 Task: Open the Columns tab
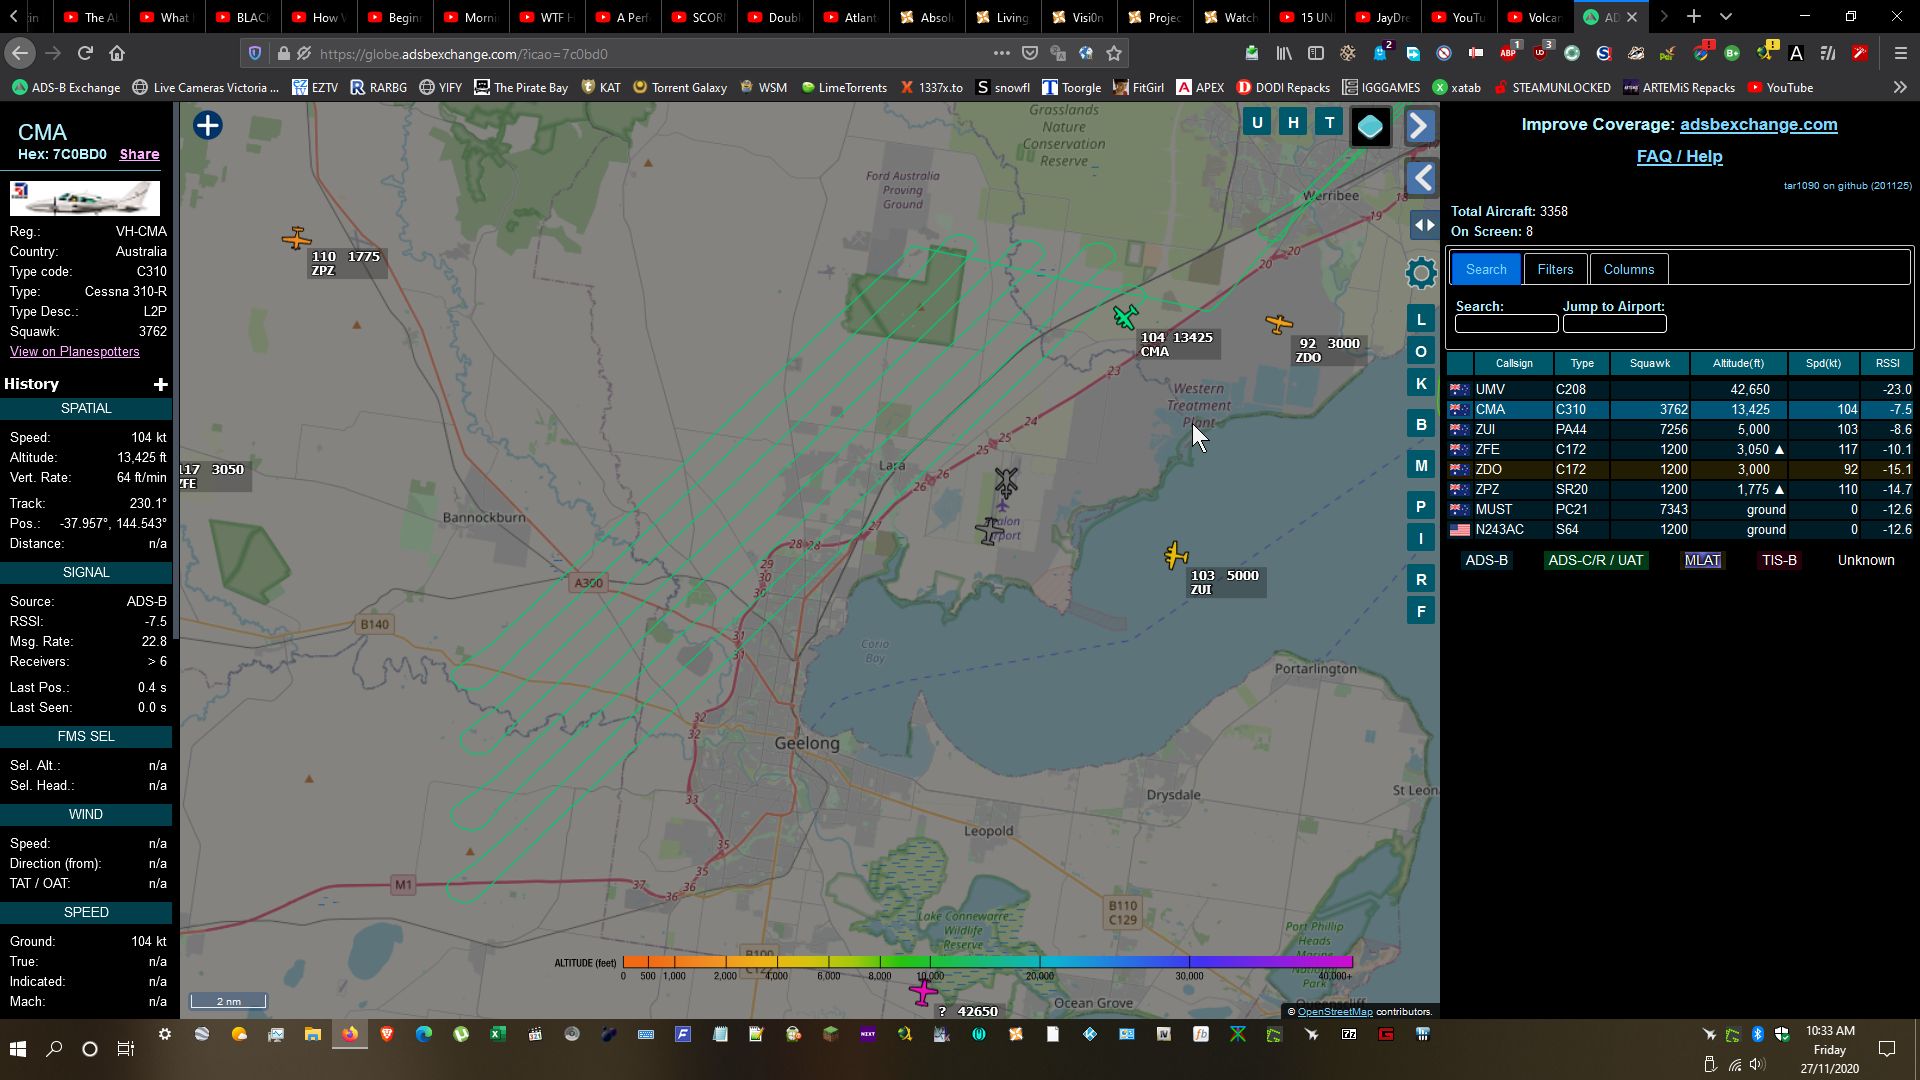coord(1628,269)
